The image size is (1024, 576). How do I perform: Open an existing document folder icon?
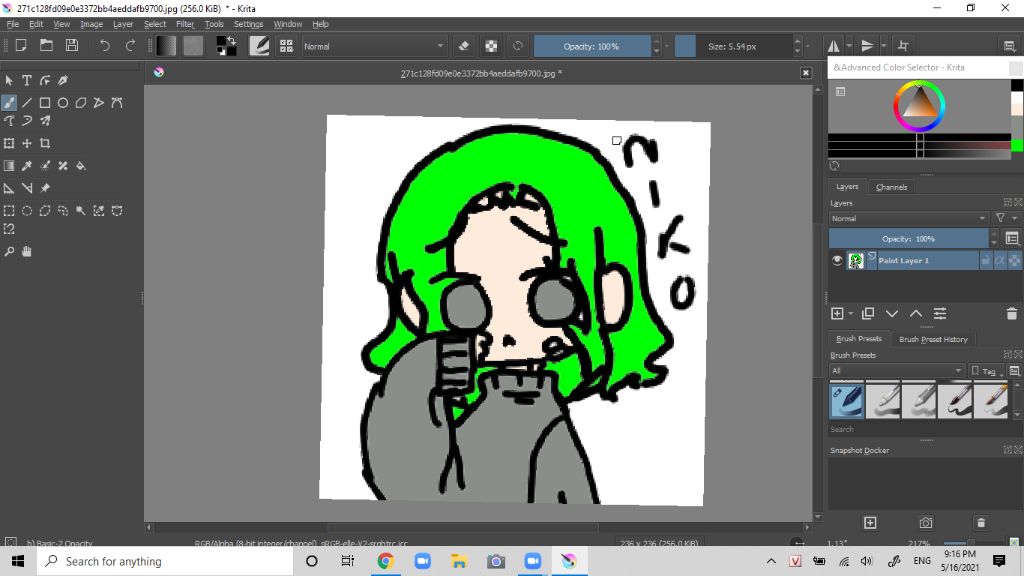tap(46, 46)
